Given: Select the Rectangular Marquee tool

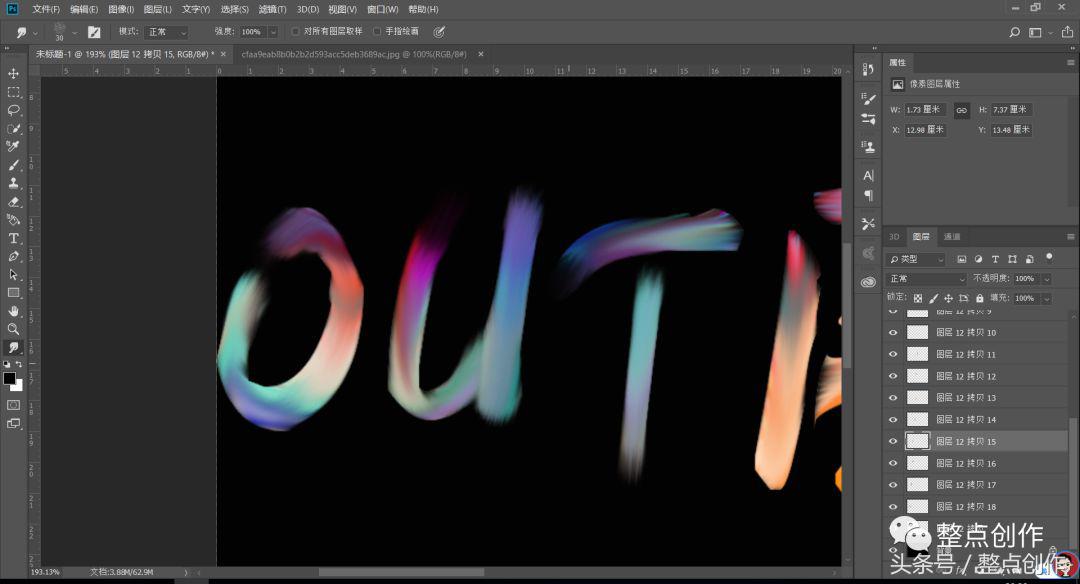Looking at the screenshot, I should [14, 92].
